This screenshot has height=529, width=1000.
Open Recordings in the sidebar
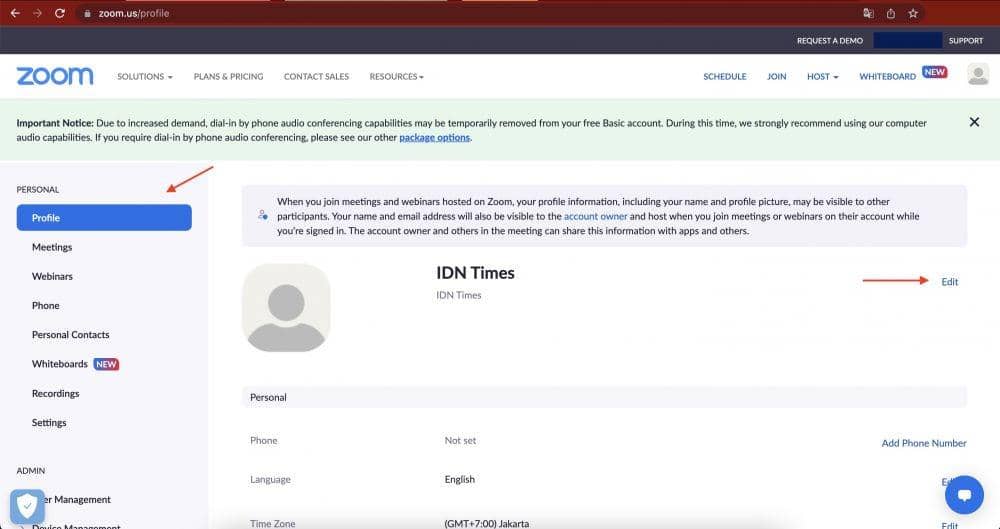tap(55, 394)
